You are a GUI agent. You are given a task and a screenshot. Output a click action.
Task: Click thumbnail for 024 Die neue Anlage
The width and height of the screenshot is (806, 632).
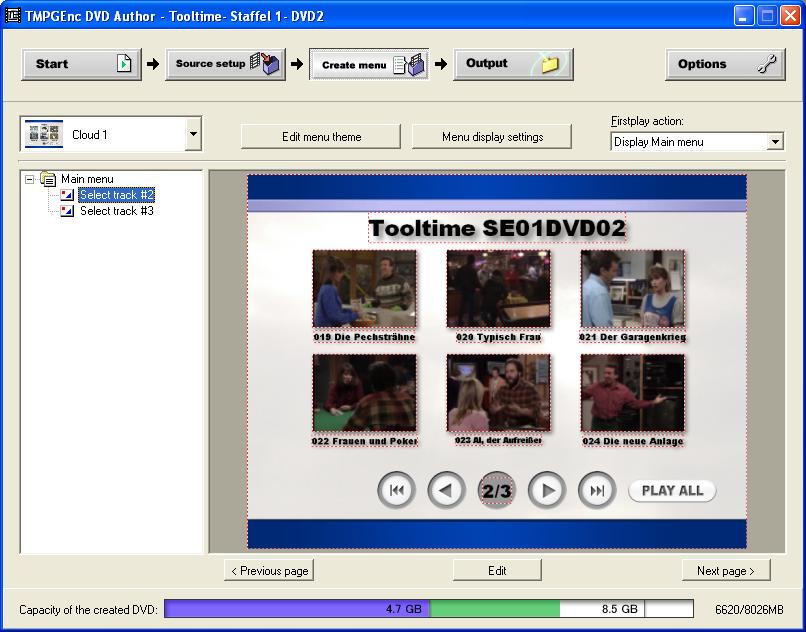632,392
